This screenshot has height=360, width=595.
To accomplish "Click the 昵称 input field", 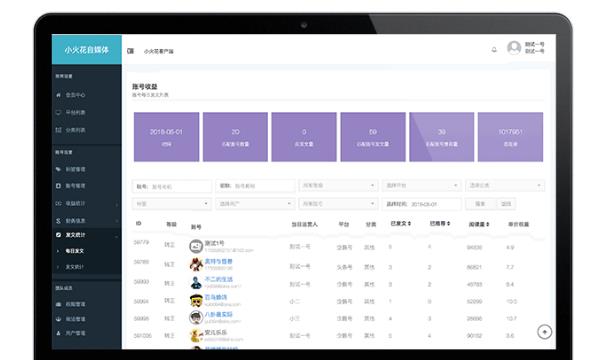I will click(x=255, y=186).
